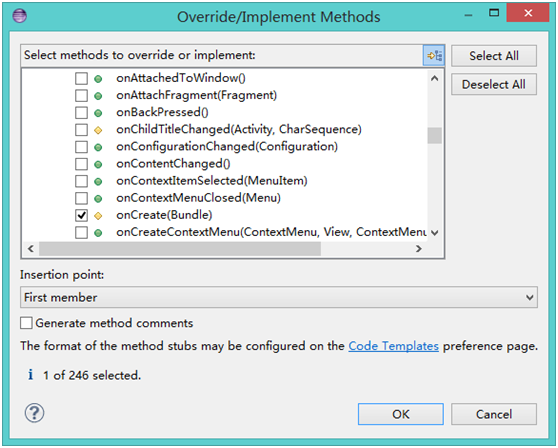Select the onBackPressed() method row
558x448 pixels.
pos(162,112)
